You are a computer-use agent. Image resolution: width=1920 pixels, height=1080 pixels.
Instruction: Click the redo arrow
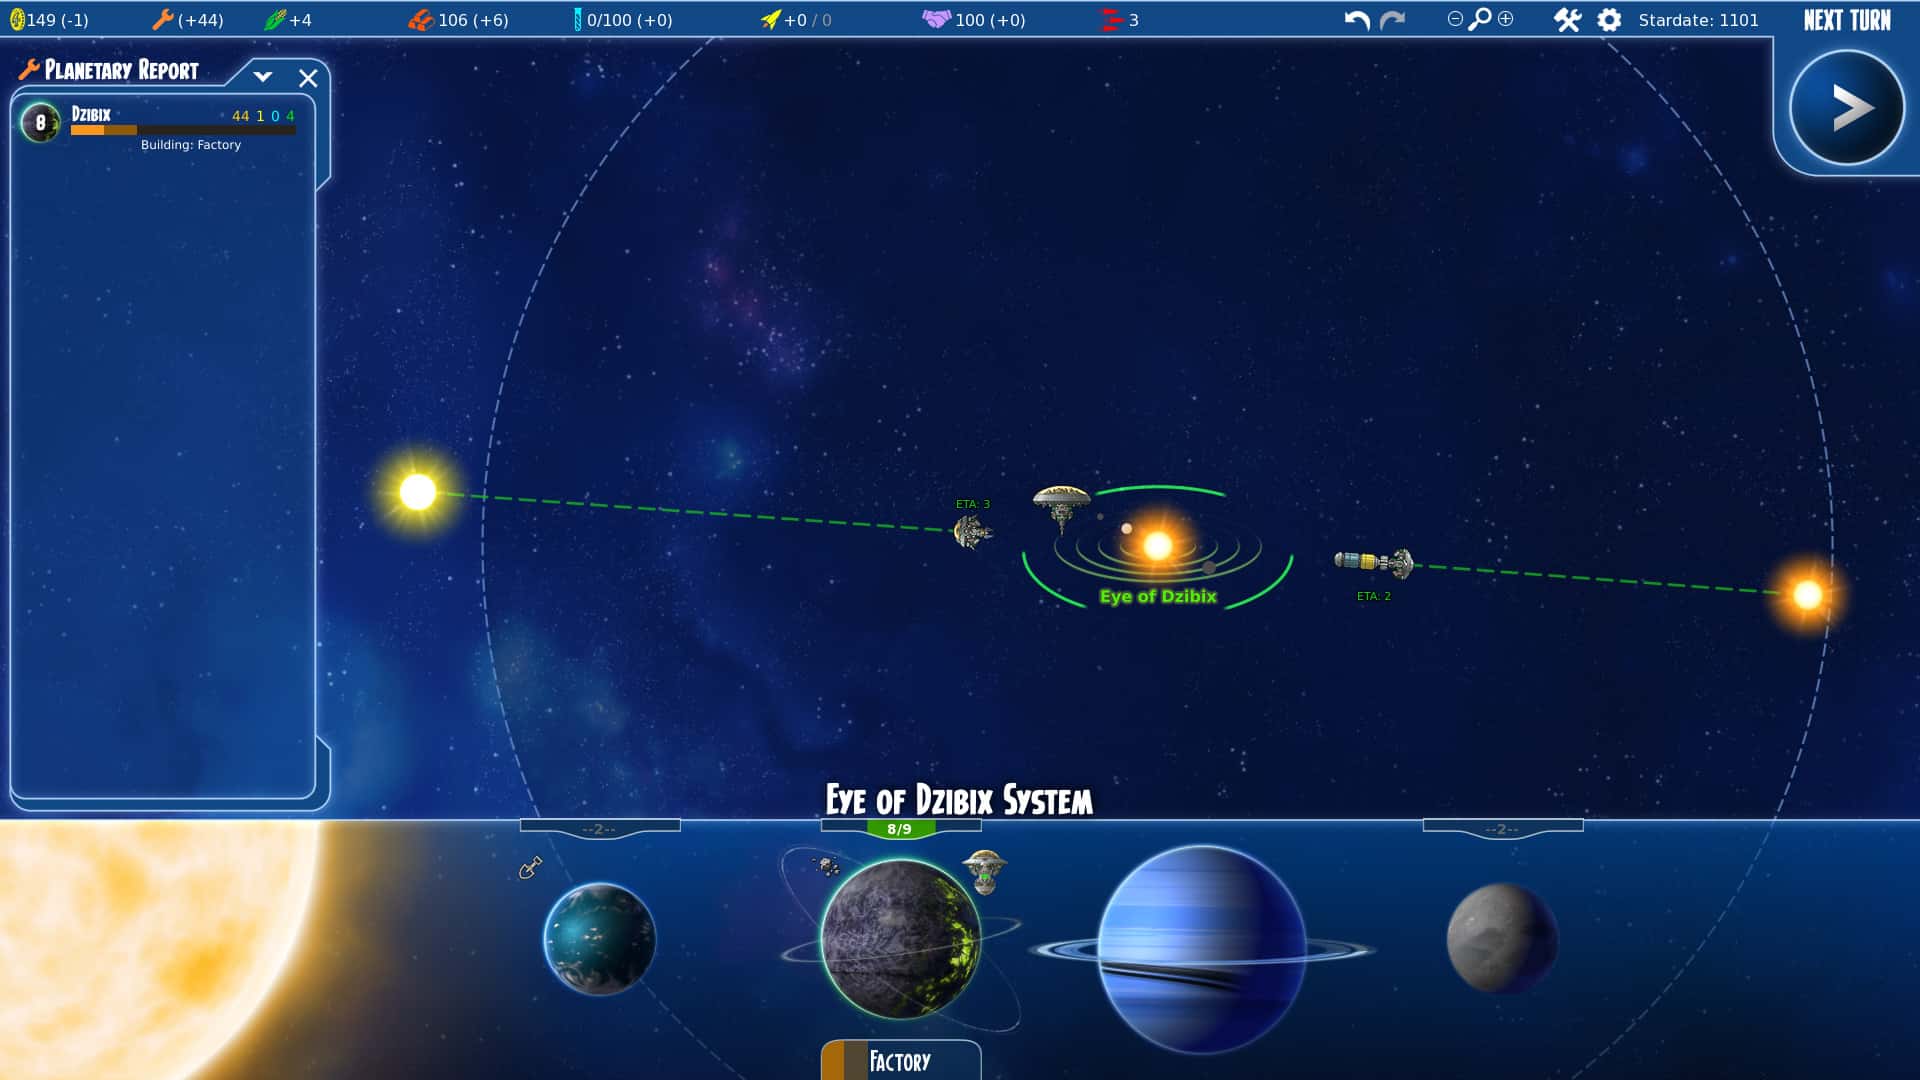[1392, 18]
